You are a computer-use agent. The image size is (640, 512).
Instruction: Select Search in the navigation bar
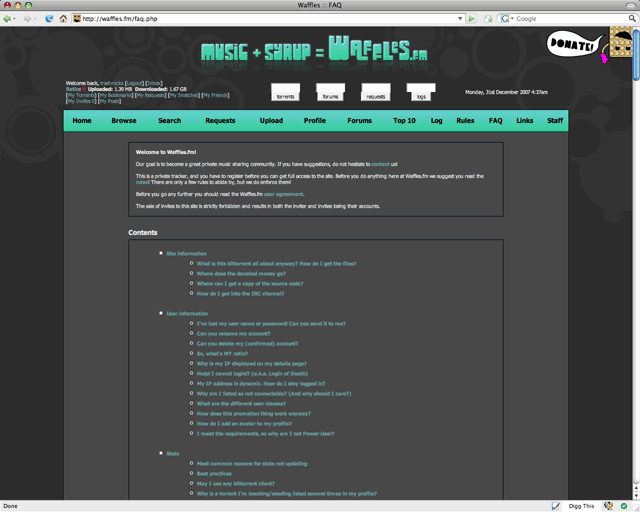169,120
